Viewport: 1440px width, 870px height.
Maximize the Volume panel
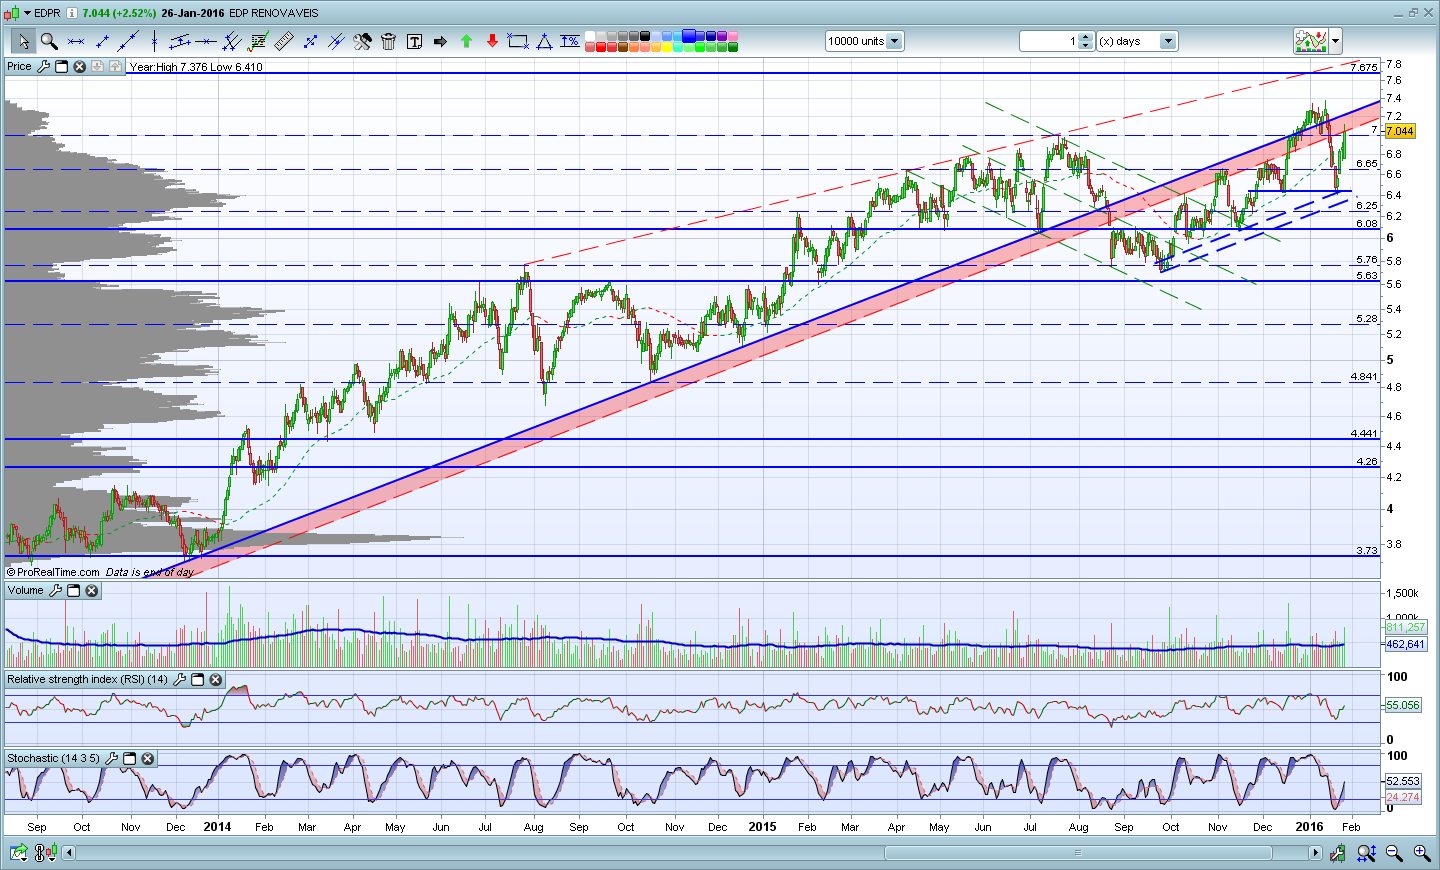pyautogui.click(x=73, y=590)
